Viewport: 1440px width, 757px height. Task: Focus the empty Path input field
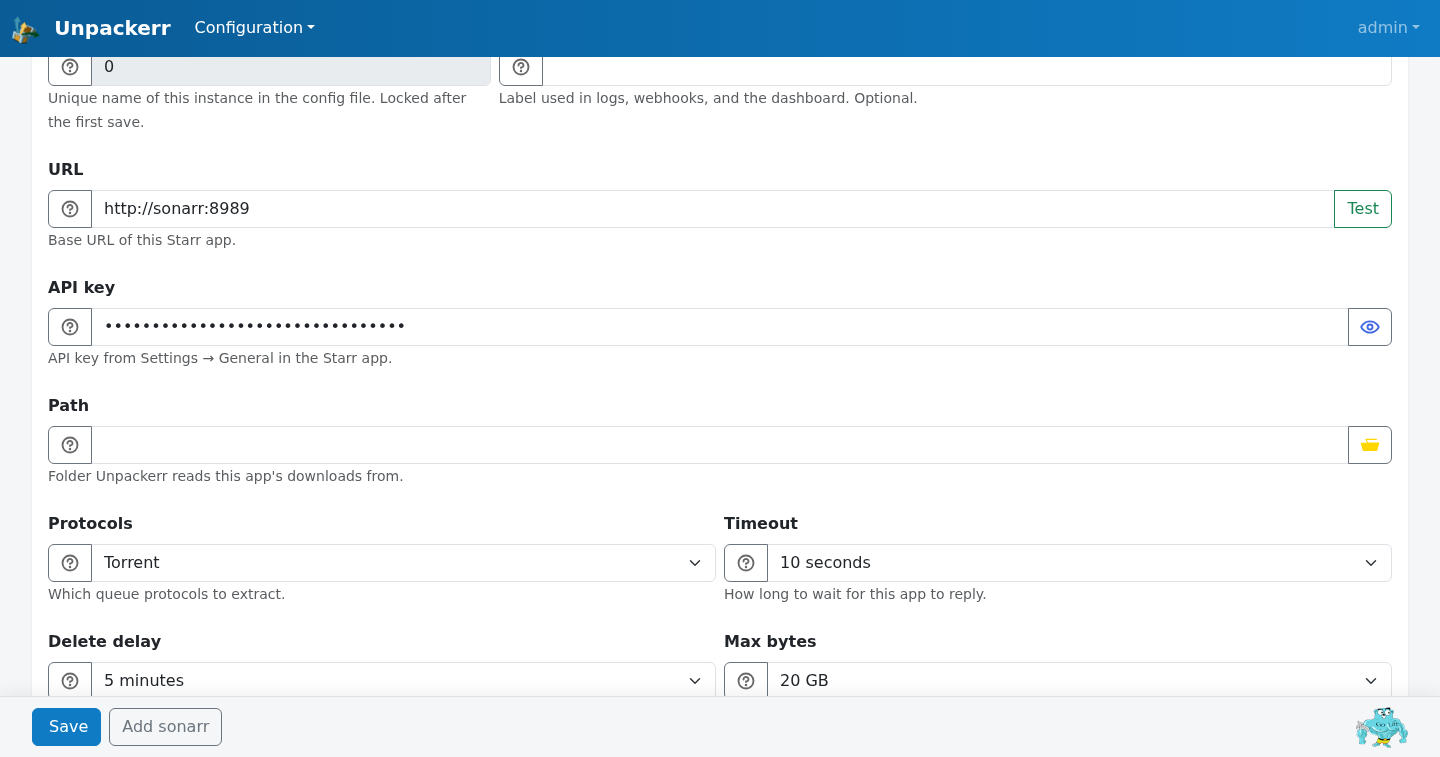(720, 445)
